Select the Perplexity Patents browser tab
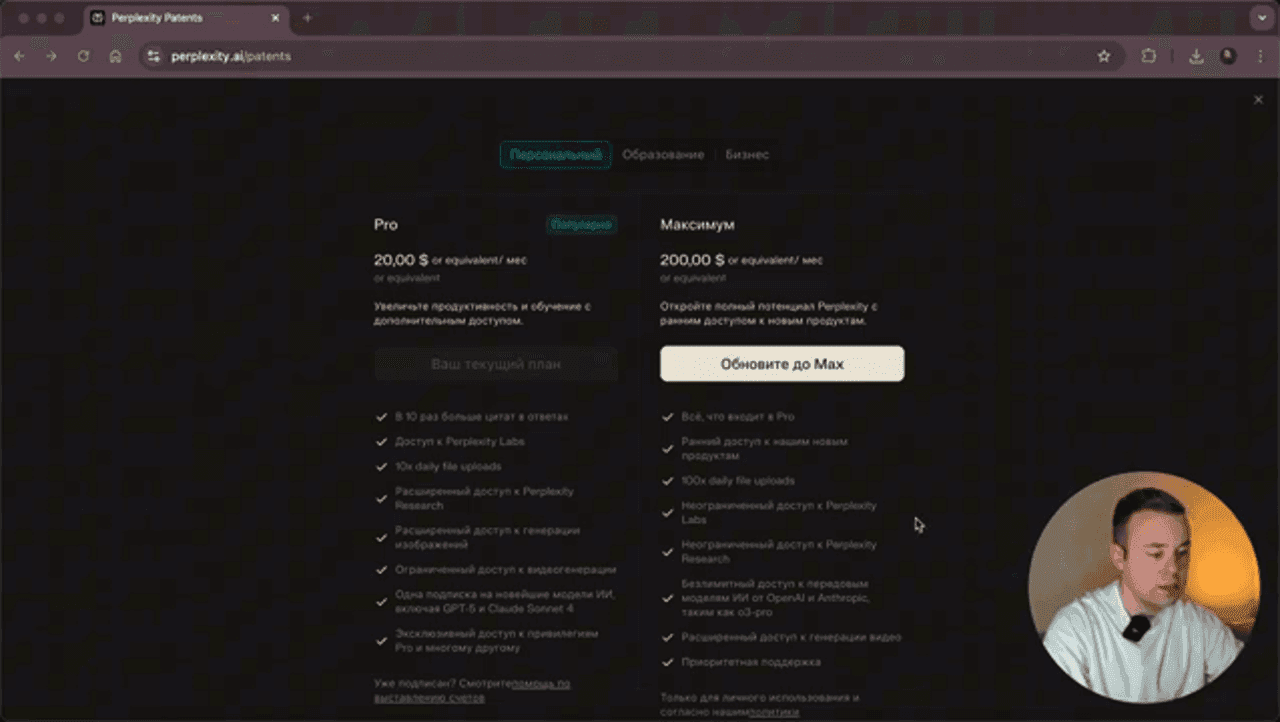Screen dimensions: 1280x722 pos(185,18)
